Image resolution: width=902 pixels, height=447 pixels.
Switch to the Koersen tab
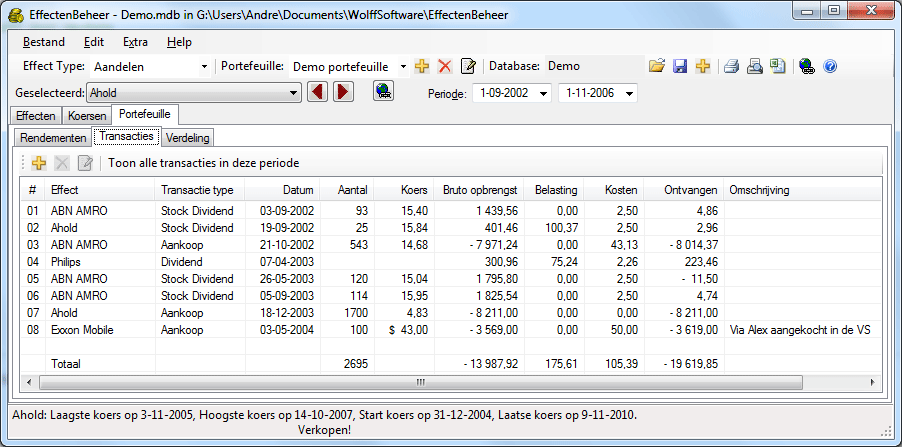tap(86, 116)
